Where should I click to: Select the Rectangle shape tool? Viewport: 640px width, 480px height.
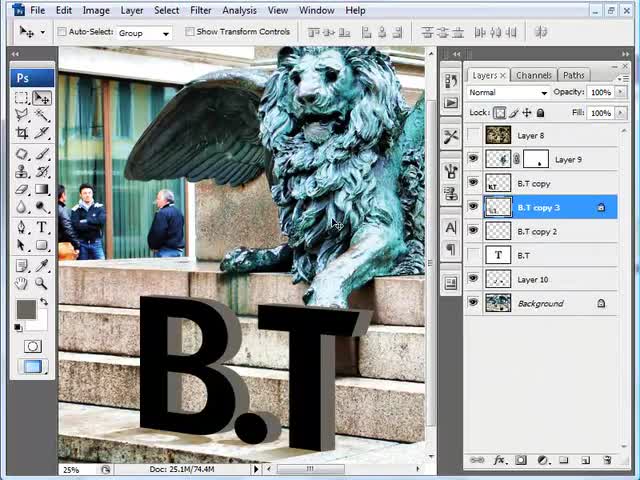point(42,245)
